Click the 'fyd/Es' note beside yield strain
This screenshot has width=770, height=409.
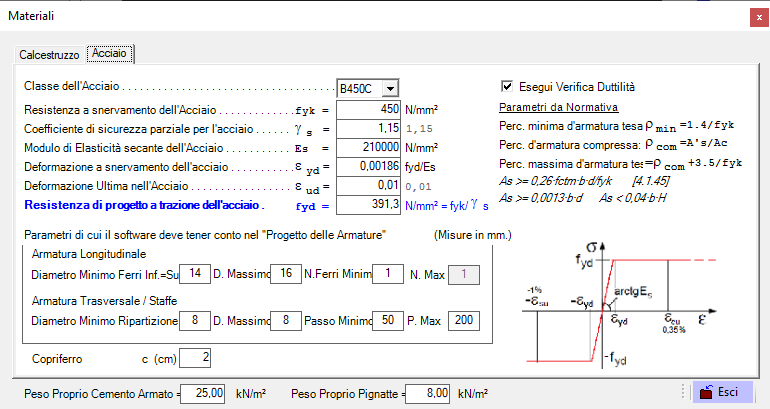(420, 167)
